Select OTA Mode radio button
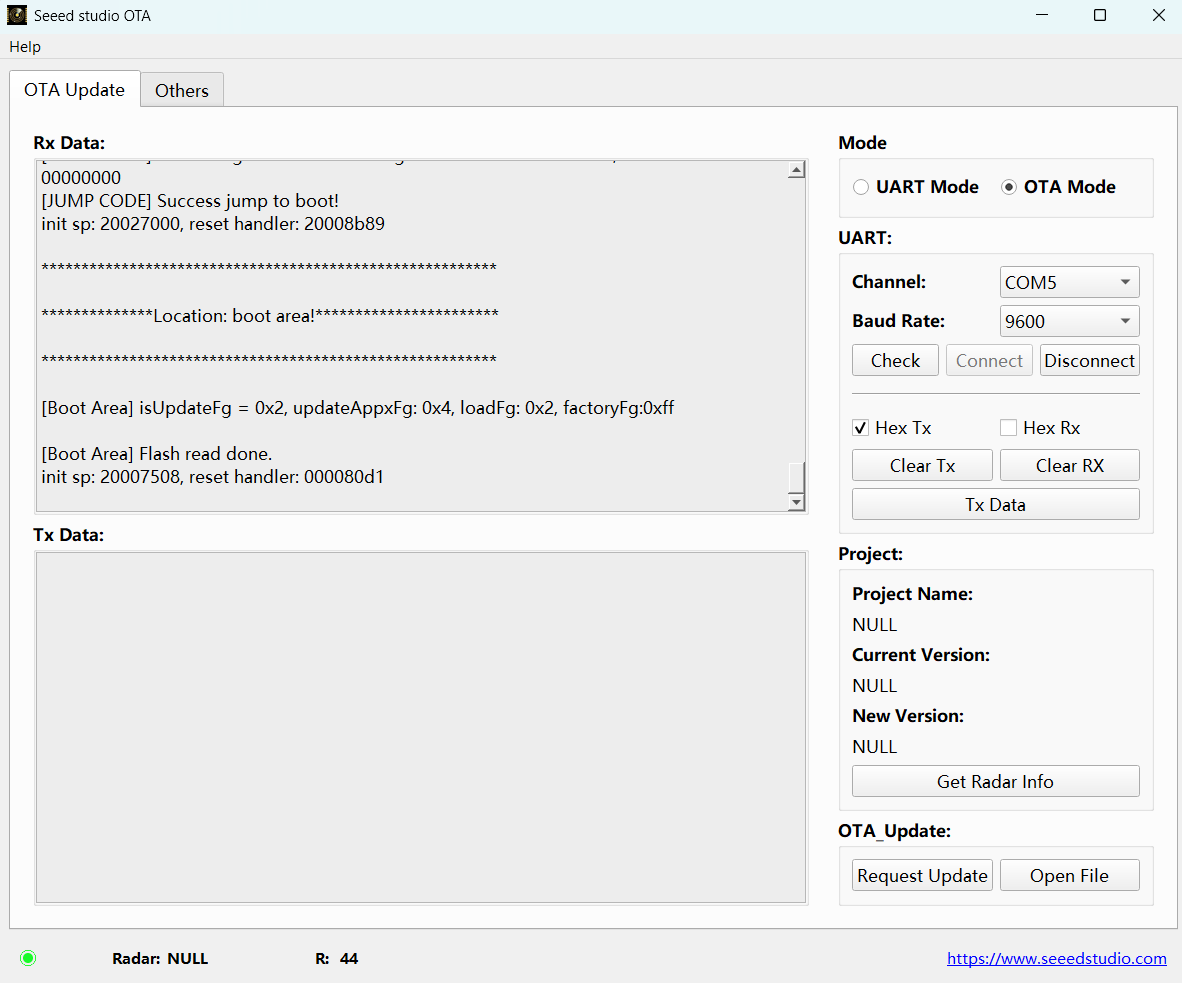 pos(1009,187)
